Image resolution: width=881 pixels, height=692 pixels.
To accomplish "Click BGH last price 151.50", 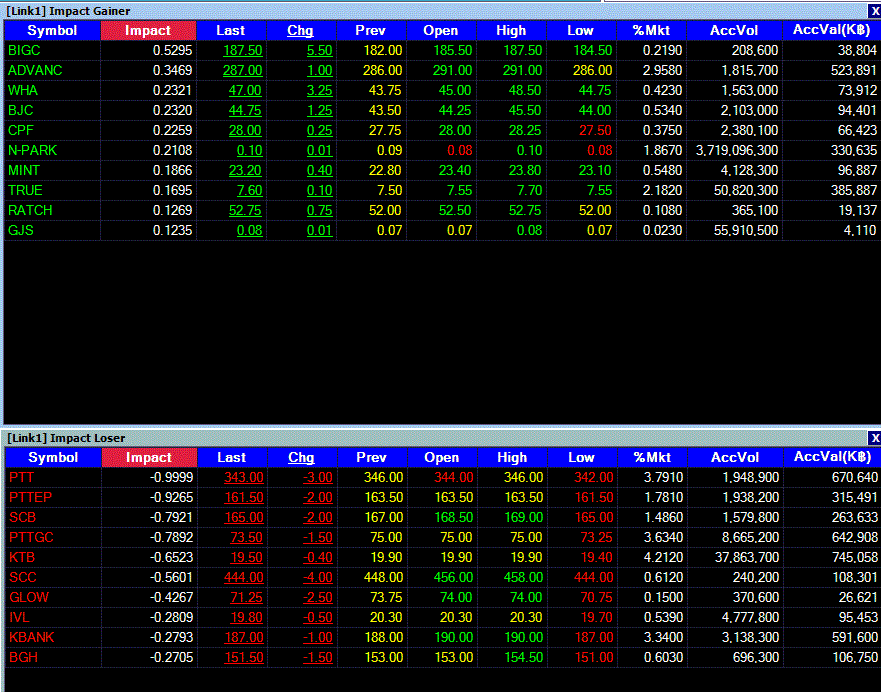I will tap(244, 657).
